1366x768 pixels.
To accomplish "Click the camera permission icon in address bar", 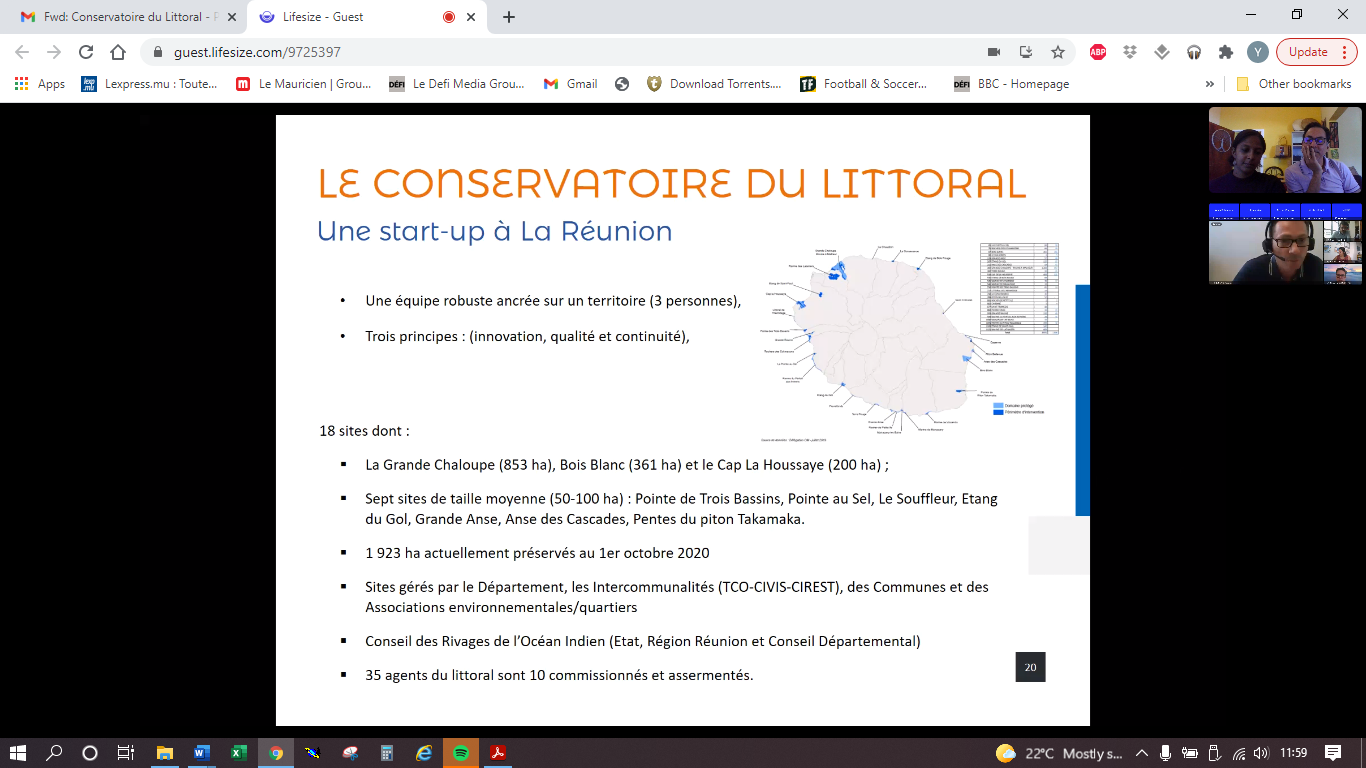I will click(x=994, y=52).
